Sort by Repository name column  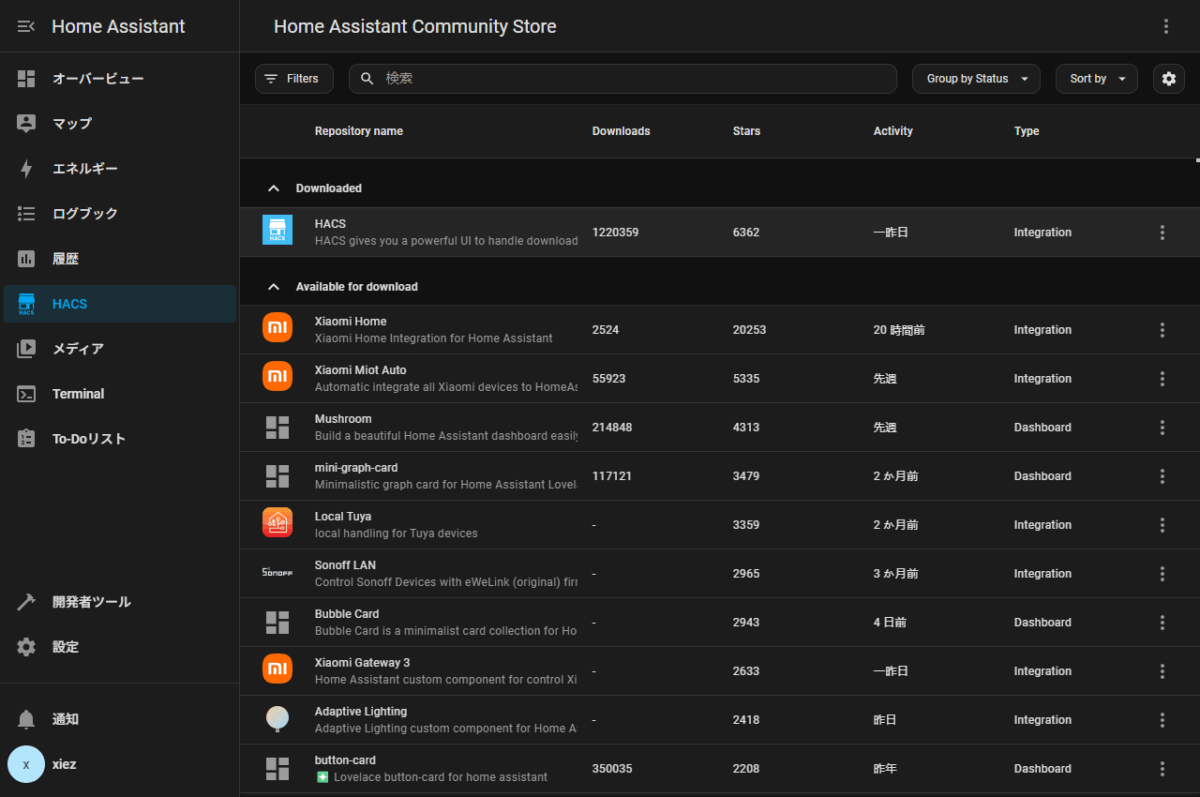click(359, 131)
